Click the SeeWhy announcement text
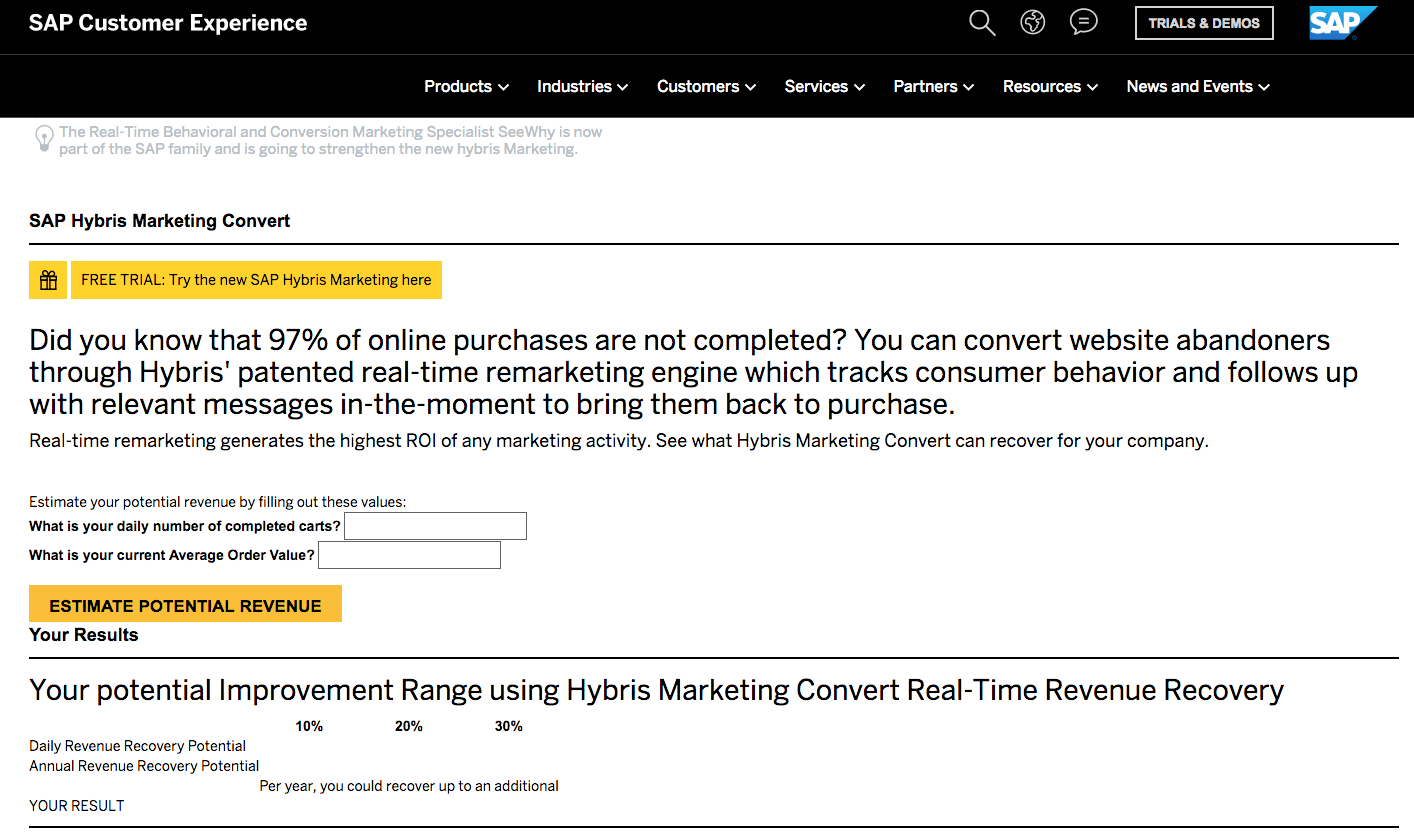1414x832 pixels. point(331,140)
